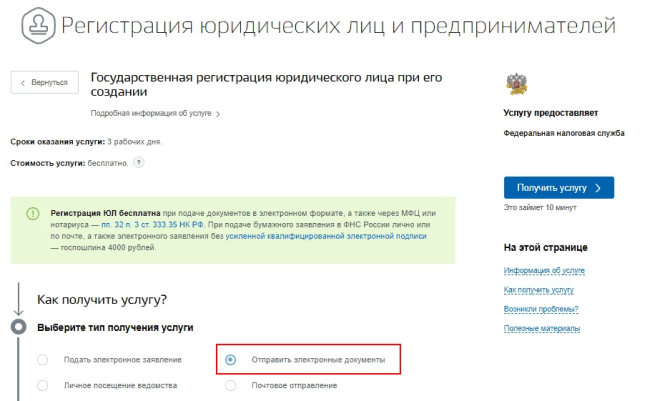Viewport: 660px width, 401px height.
Task: Jump to 'Как получить услугу' anchor link
Action: (x=538, y=290)
